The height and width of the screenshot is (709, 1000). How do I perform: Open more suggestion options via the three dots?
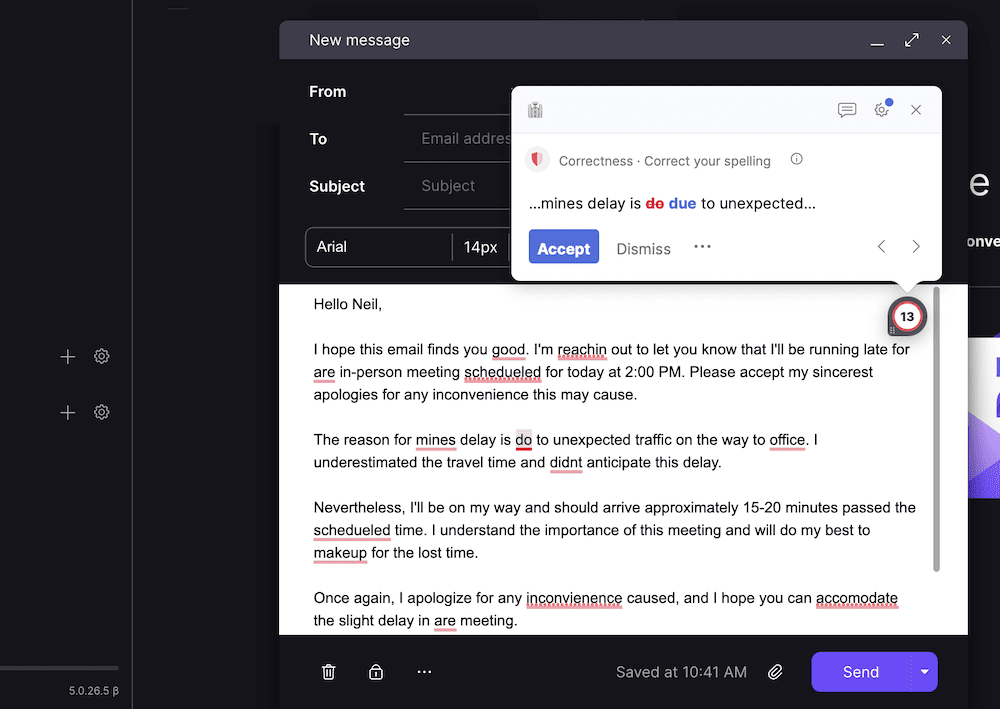tap(701, 247)
